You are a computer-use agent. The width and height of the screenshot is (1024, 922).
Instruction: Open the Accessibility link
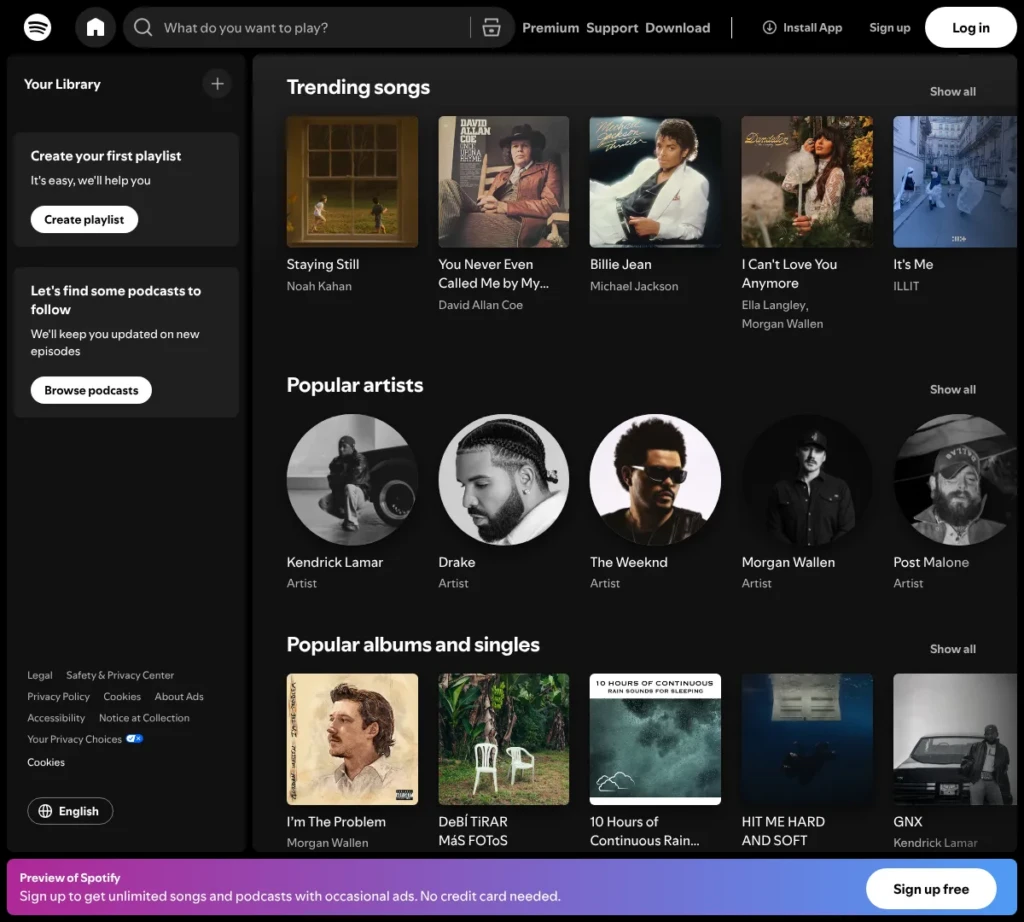tap(56, 718)
